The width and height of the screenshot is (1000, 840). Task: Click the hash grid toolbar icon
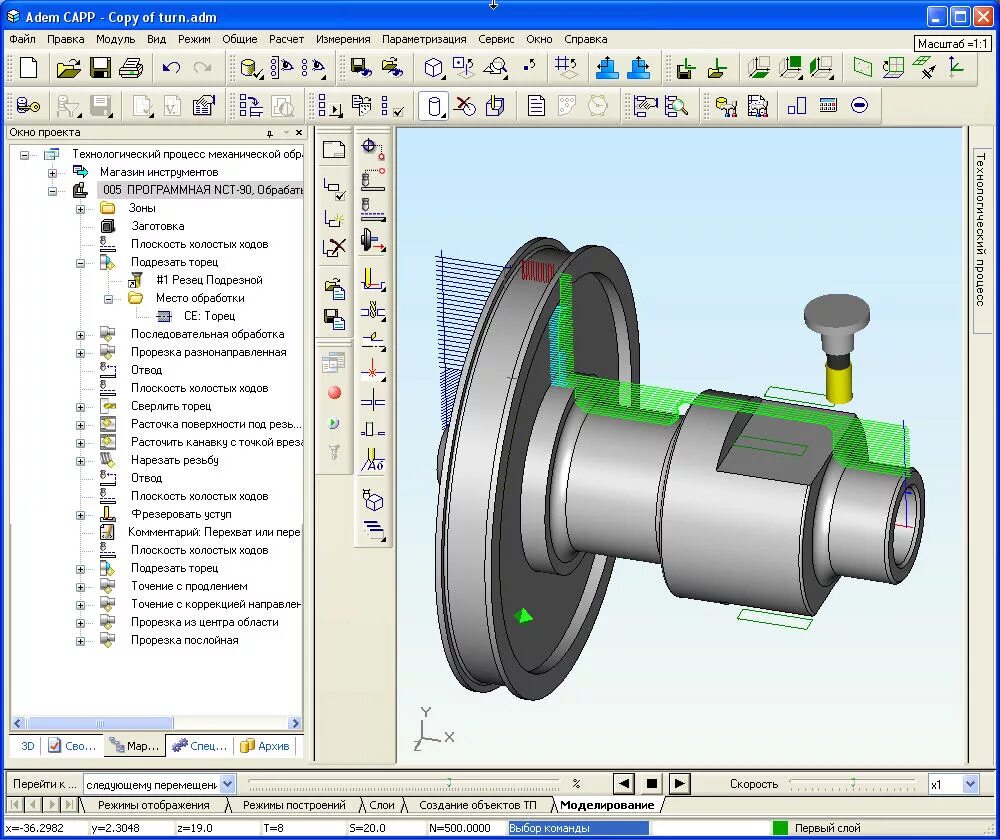566,68
